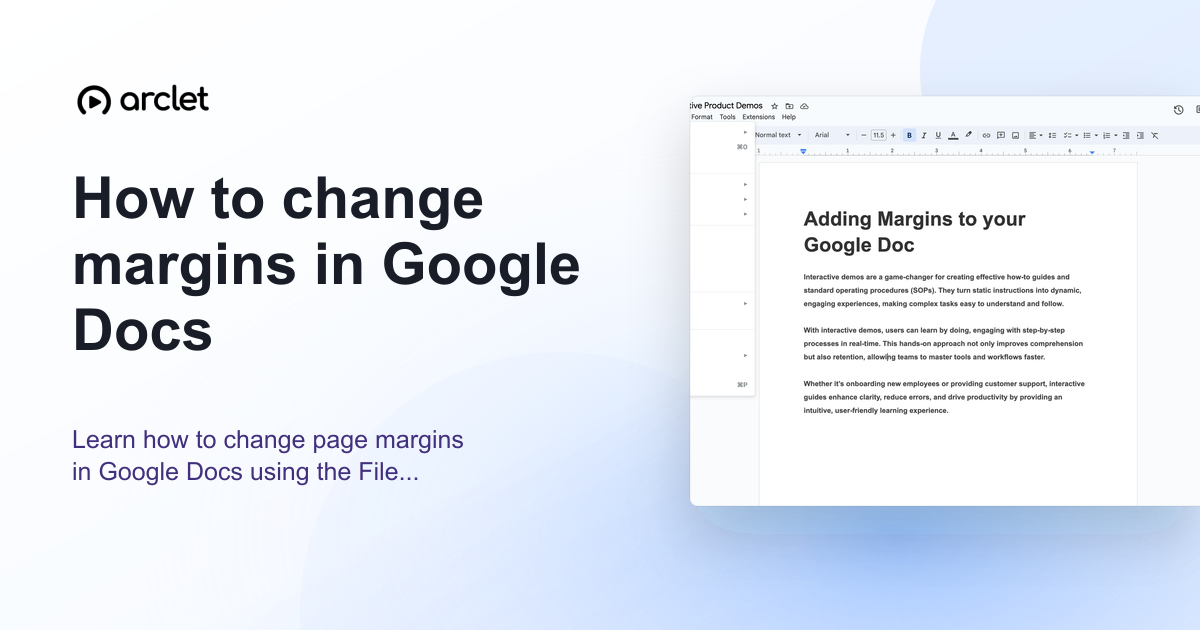Open the highlight color pen tool
Viewport: 1200px width, 630px height.
coord(968,135)
